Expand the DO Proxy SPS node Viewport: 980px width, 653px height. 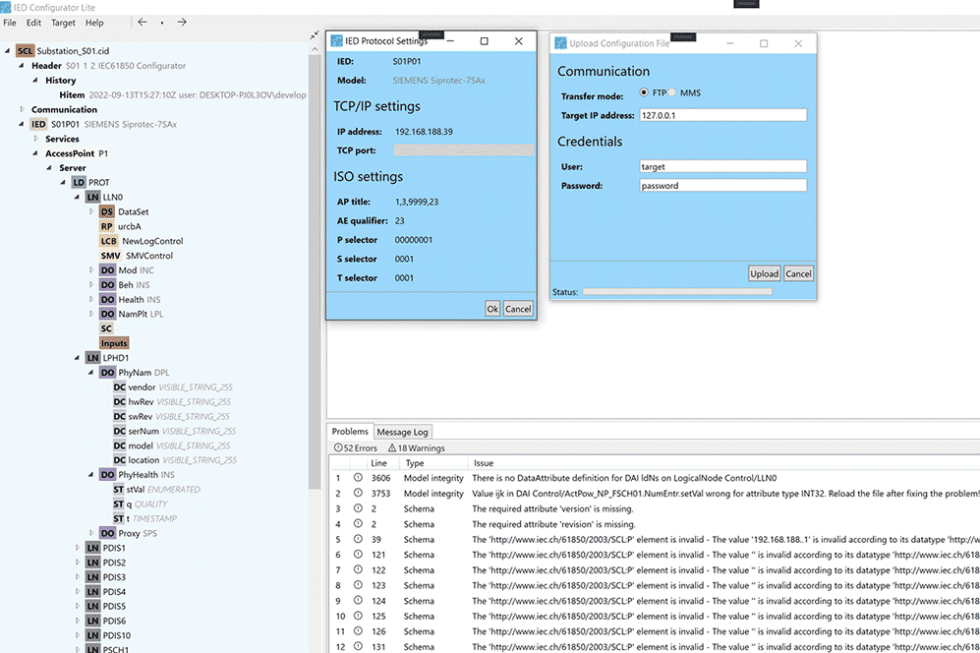click(93, 533)
